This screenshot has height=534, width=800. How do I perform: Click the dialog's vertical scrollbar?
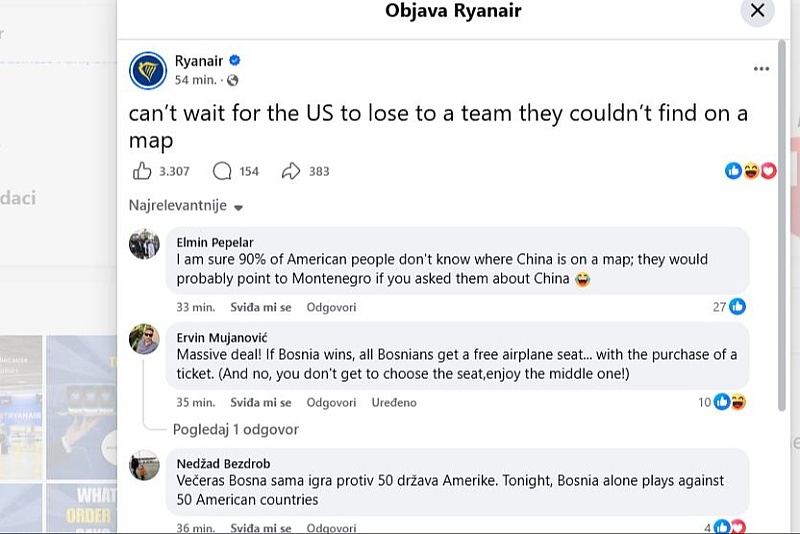coord(782,224)
